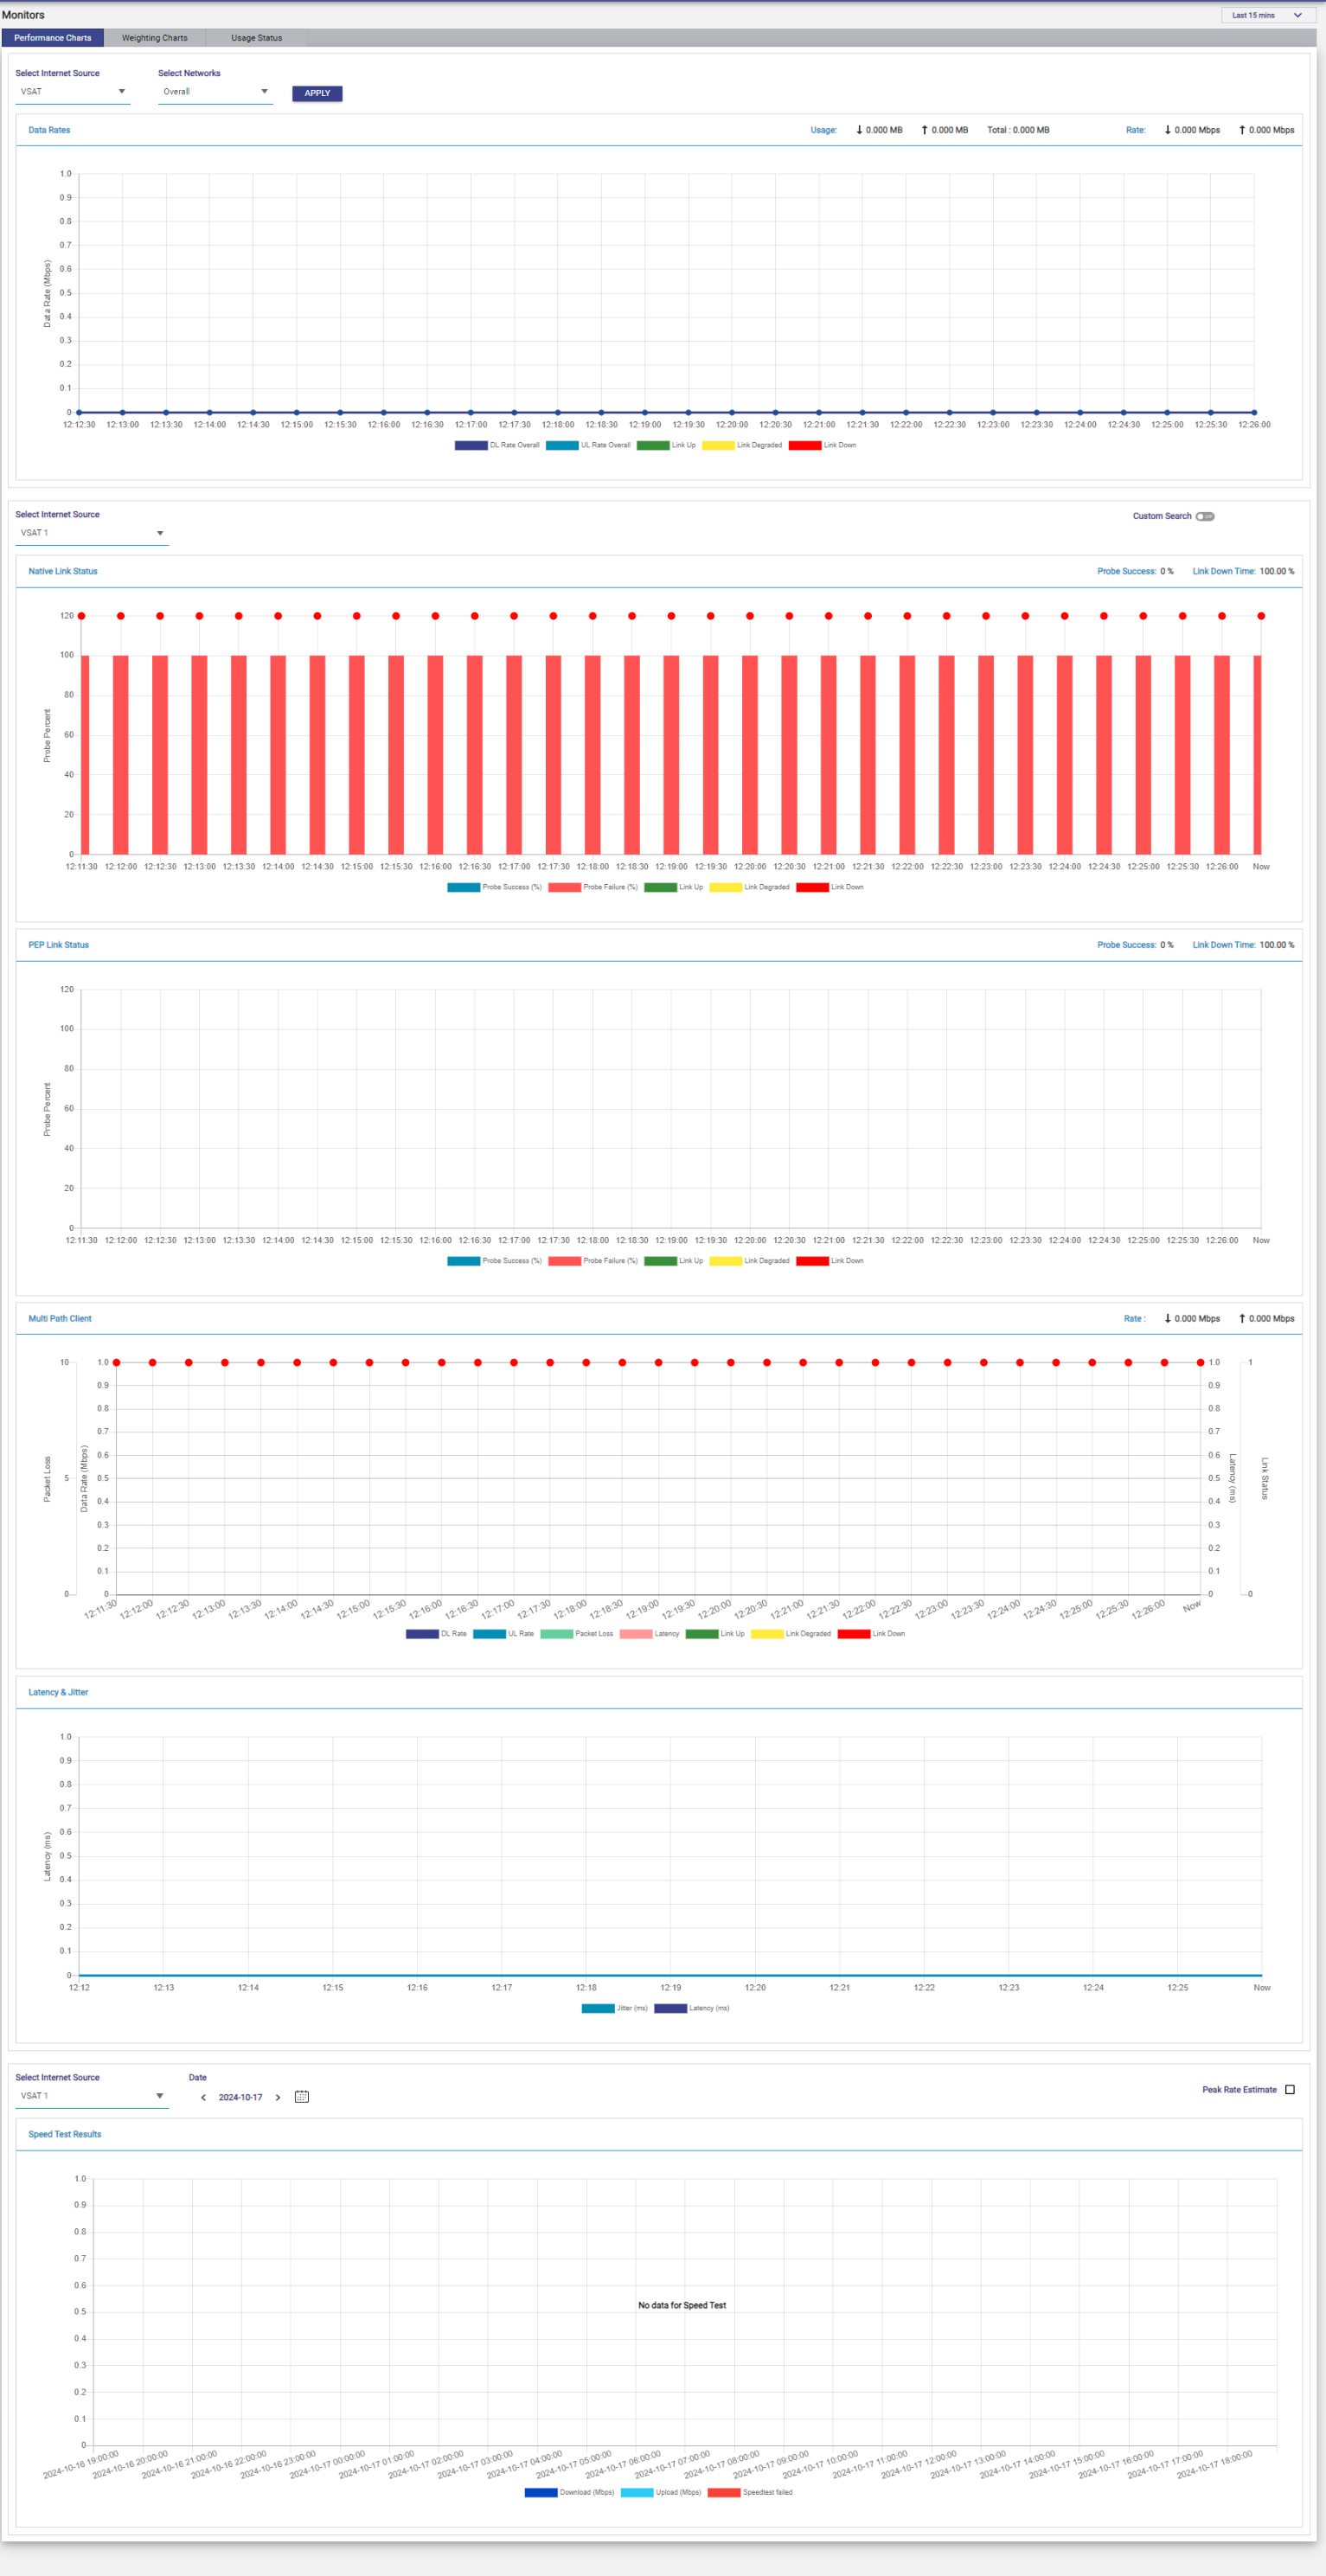This screenshot has width=1326, height=2576.
Task: Open the calendar date picker icon
Action: tap(302, 2097)
